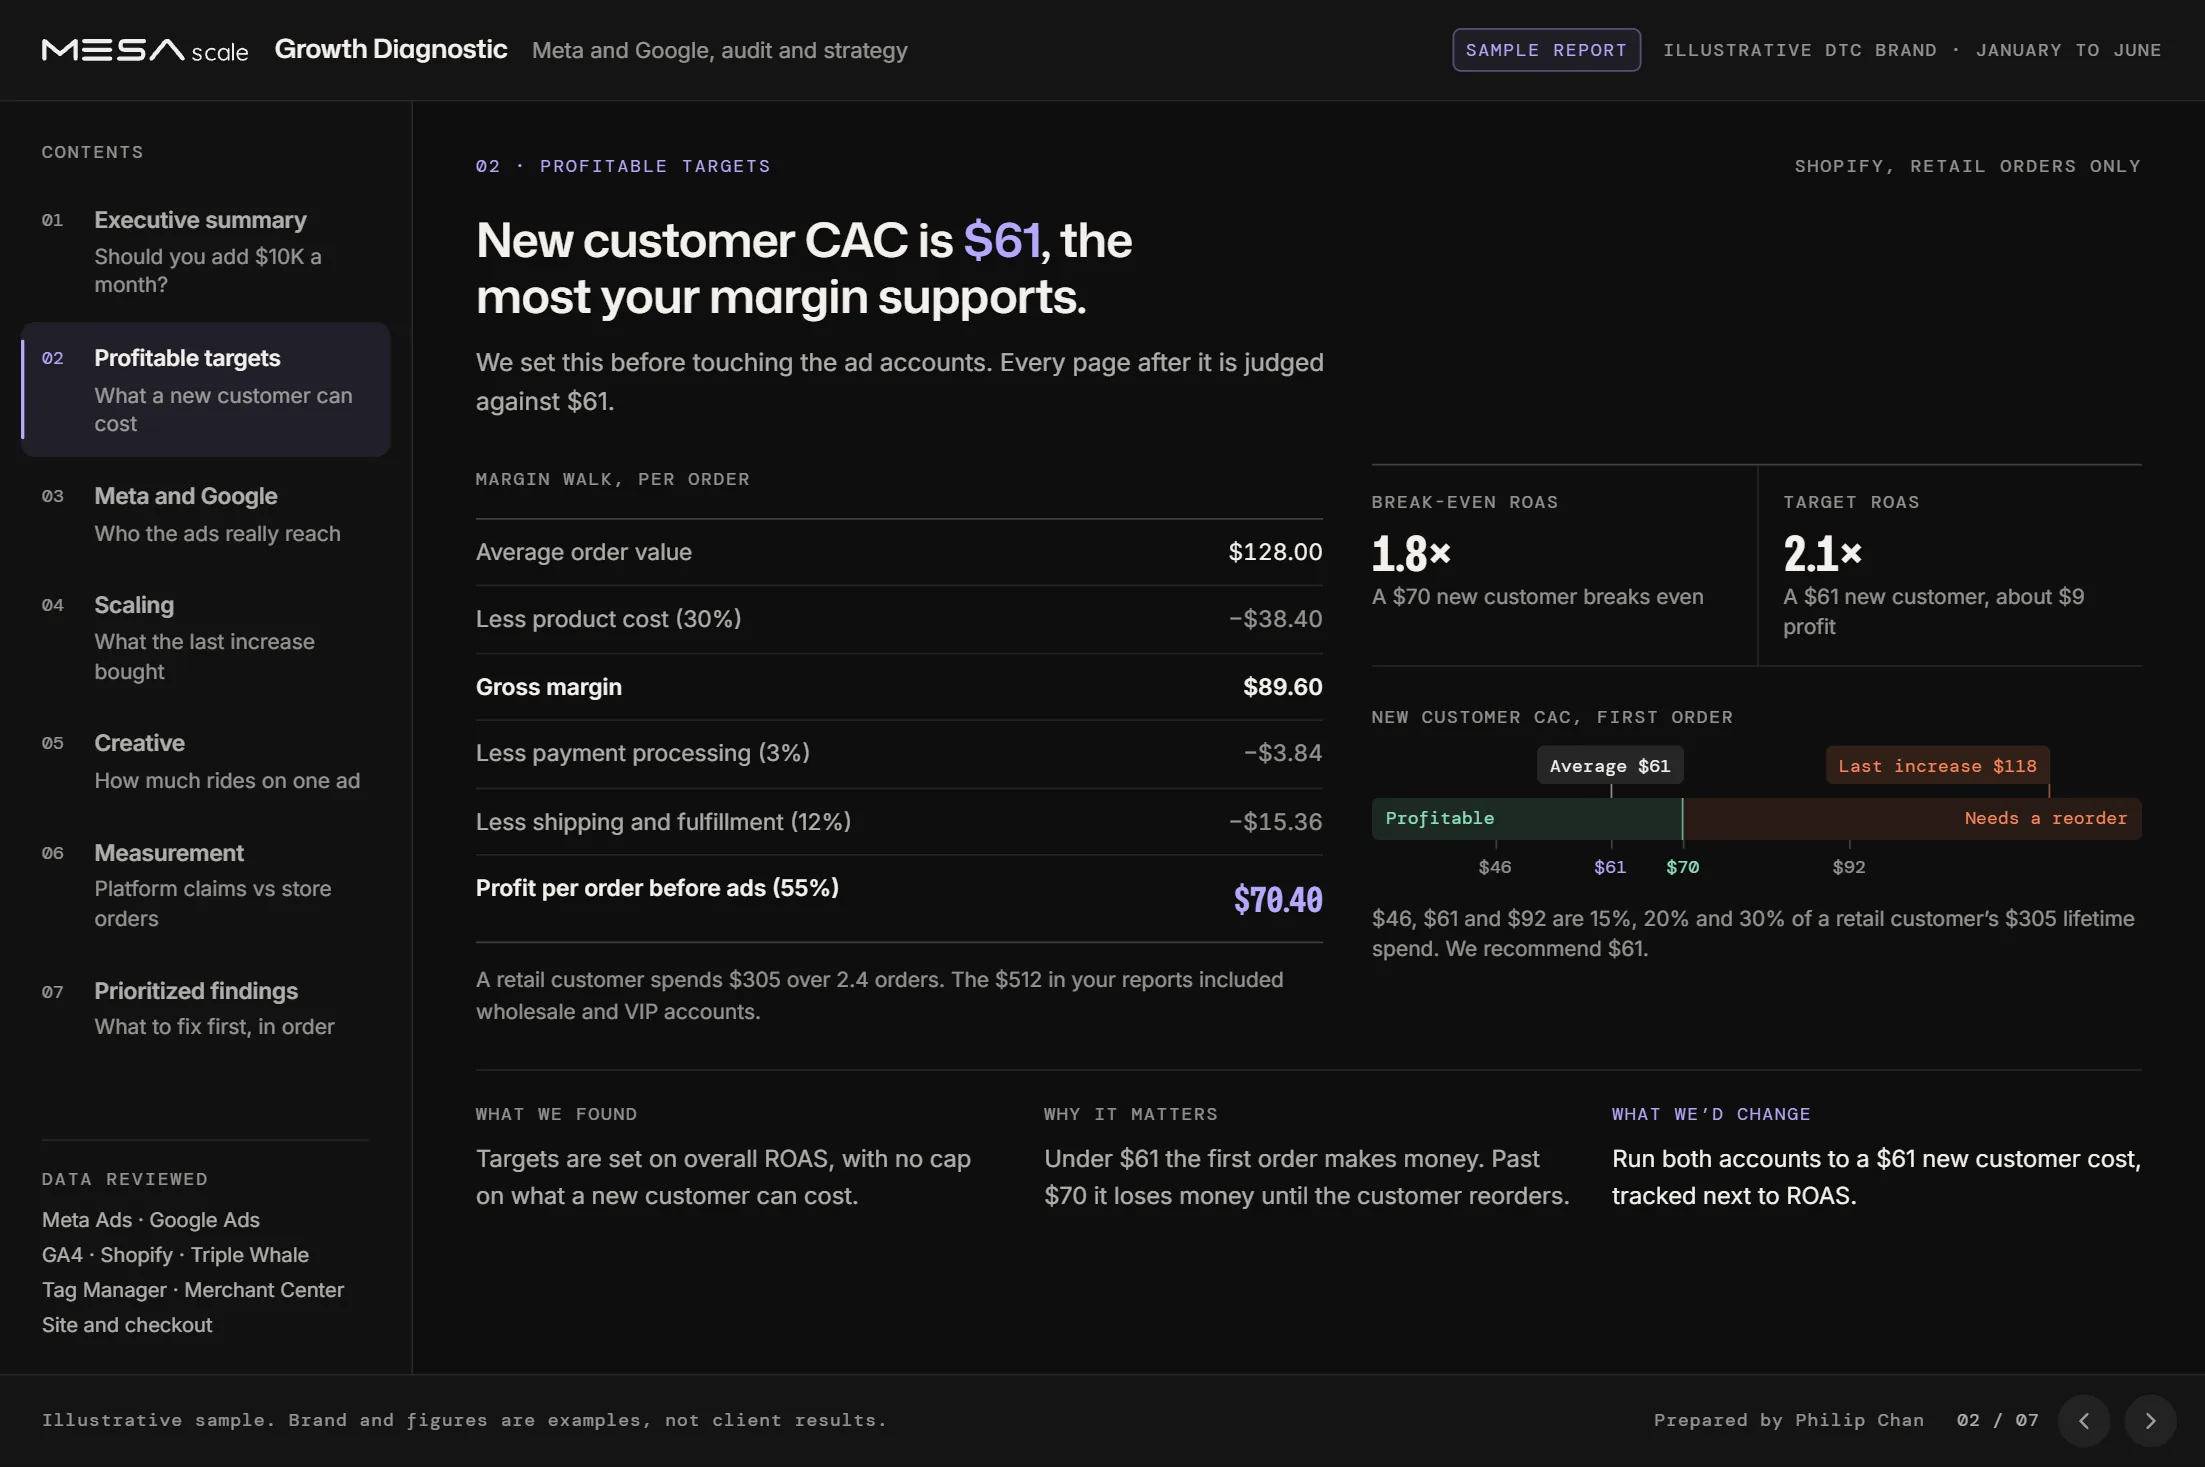Click the -$38.40 product cost value
This screenshot has height=1467, width=2205.
1275,619
